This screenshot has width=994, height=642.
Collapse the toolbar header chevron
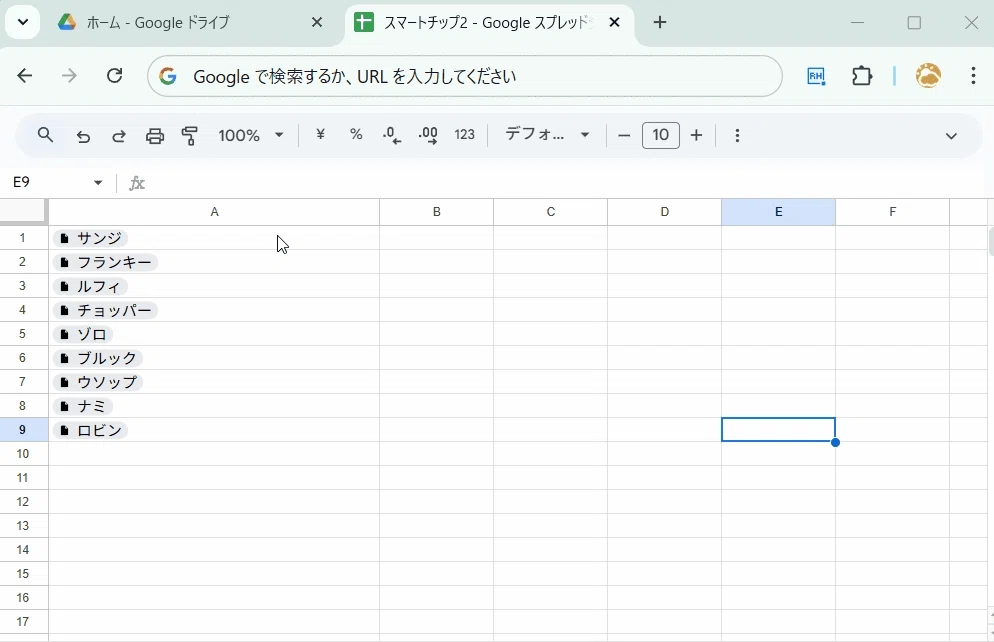[951, 136]
